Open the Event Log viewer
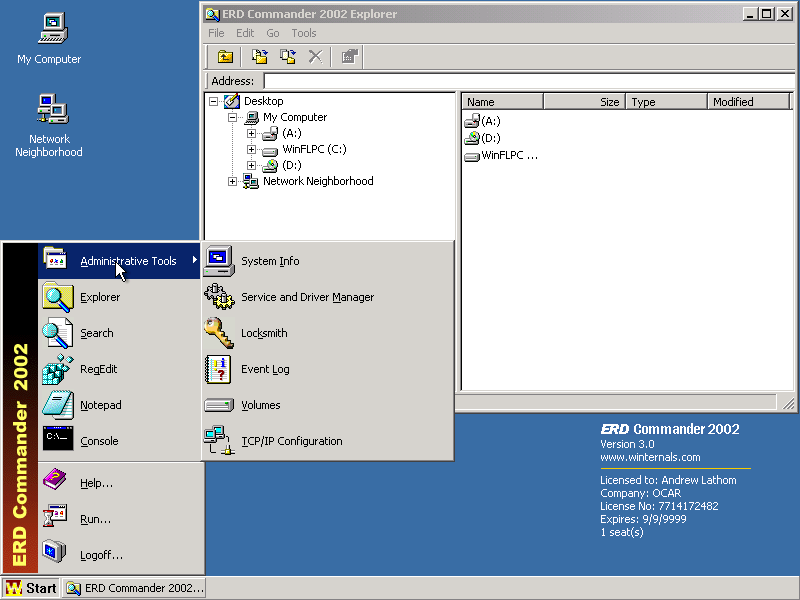 [x=328, y=369]
